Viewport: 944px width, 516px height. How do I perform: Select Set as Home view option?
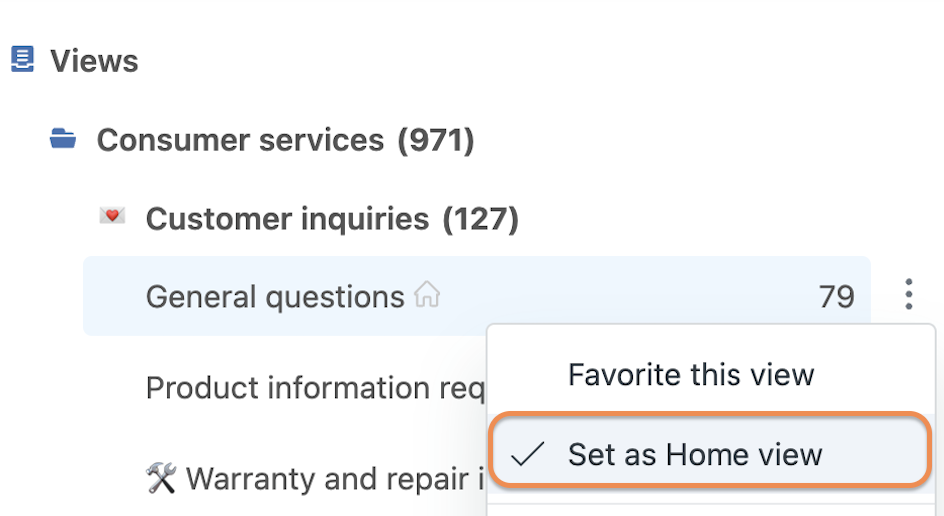(694, 455)
